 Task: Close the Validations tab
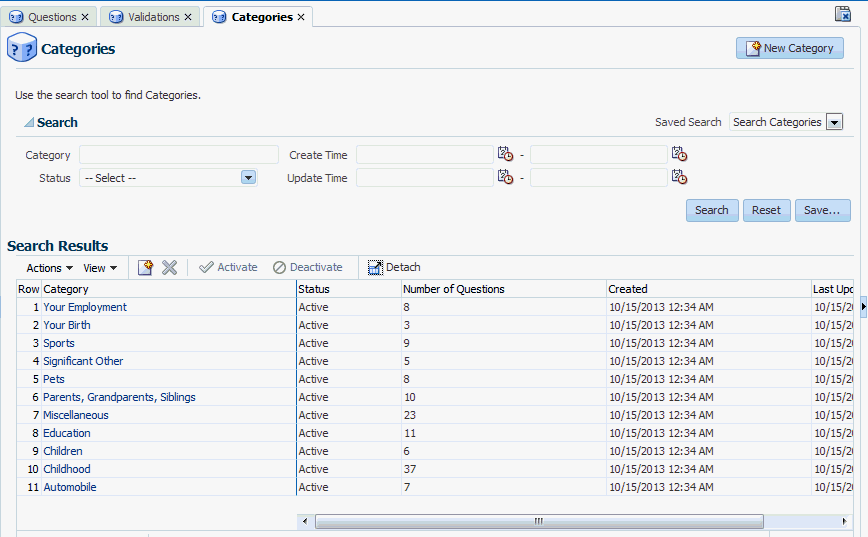pyautogui.click(x=188, y=17)
